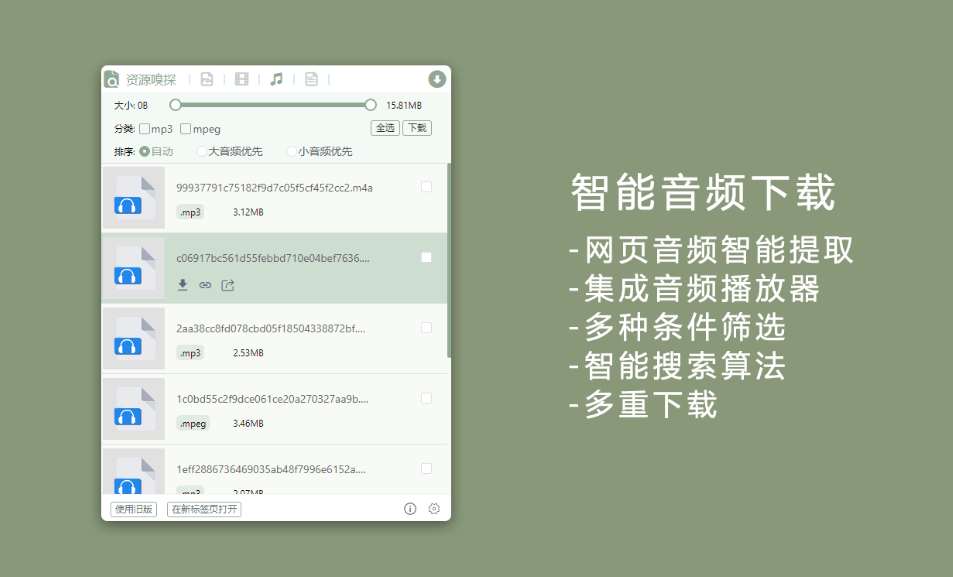Select the music filter icon in toolbar

click(x=277, y=78)
